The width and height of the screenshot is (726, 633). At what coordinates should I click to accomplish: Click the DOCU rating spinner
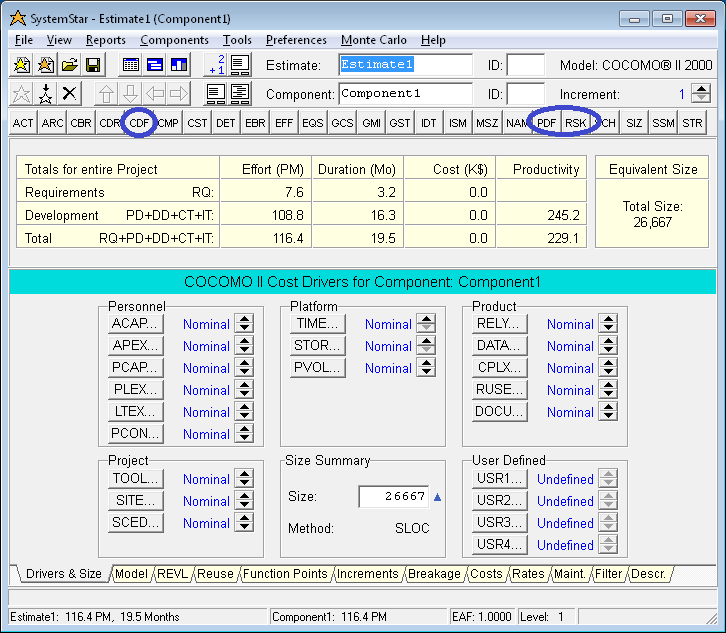coord(608,411)
